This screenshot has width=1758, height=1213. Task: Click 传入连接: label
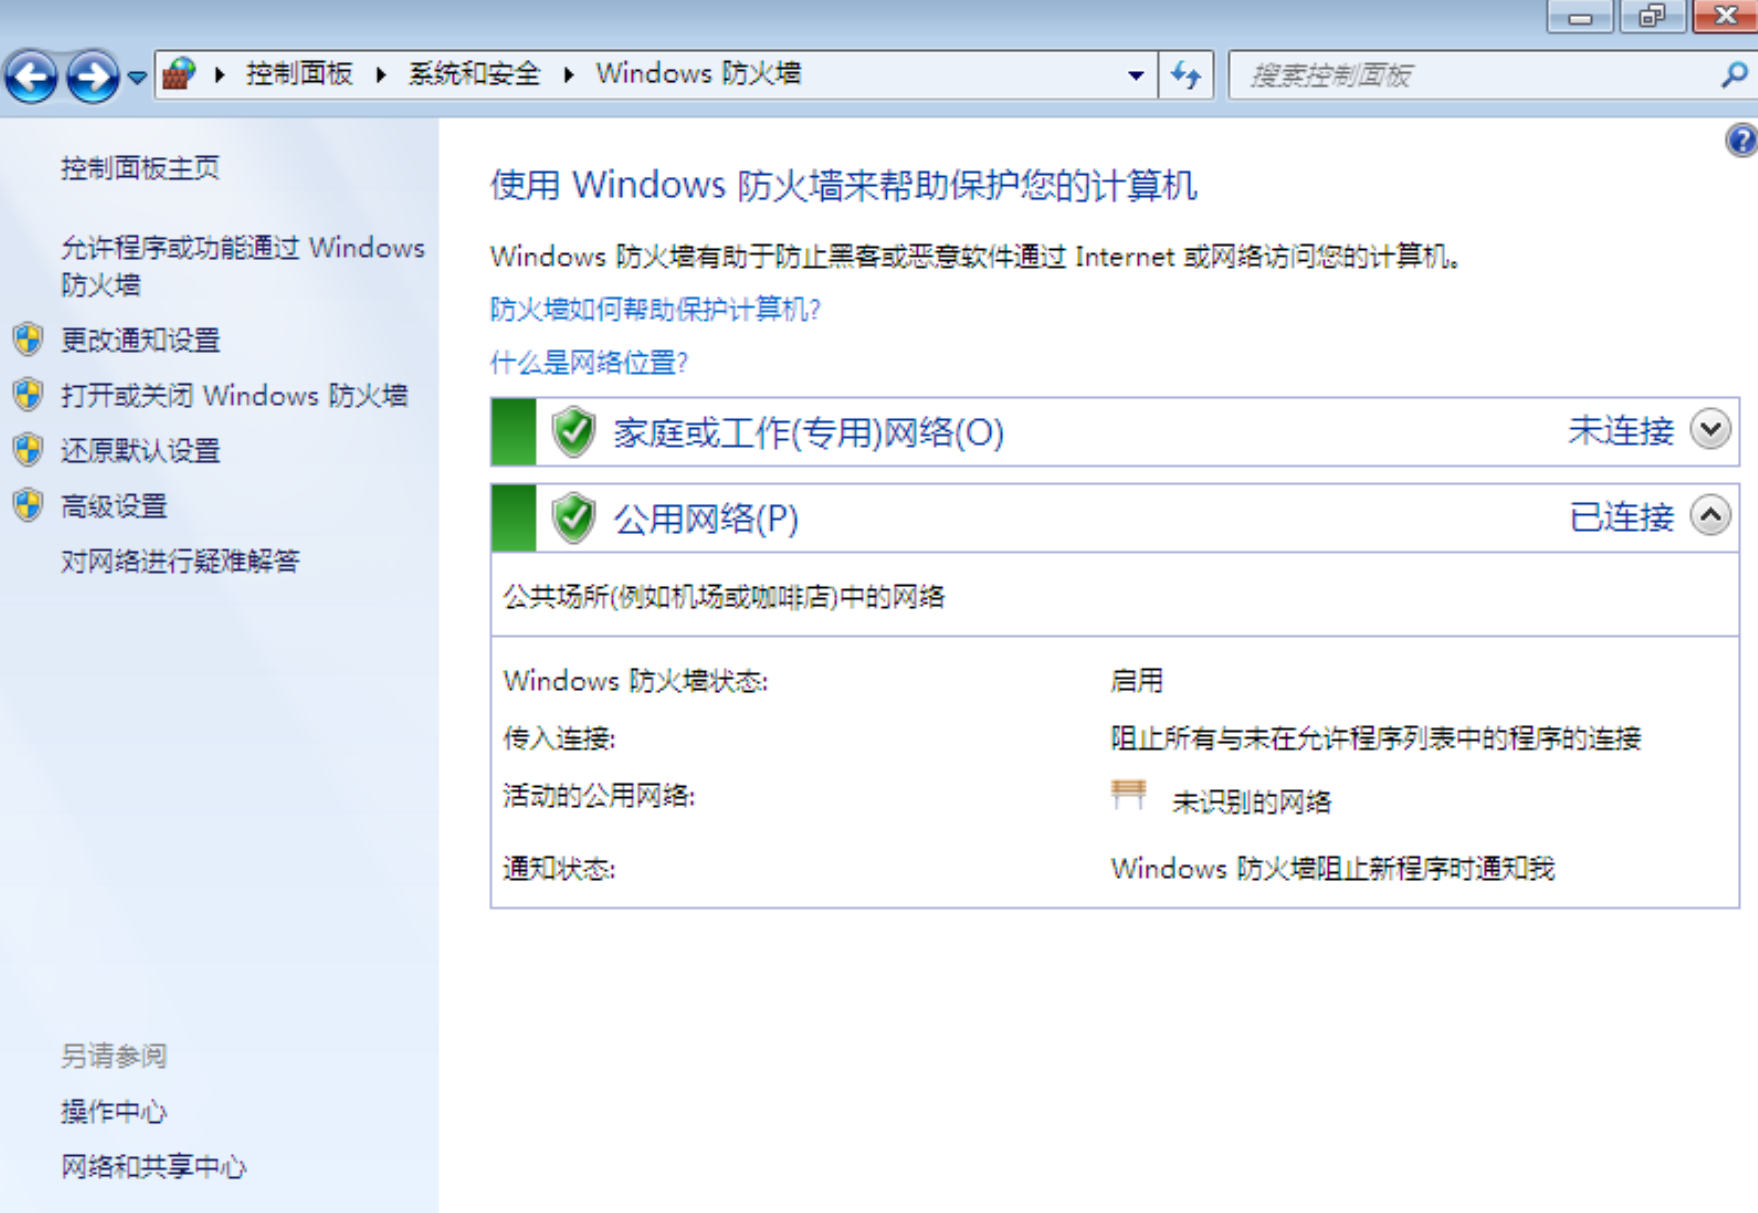point(559,739)
